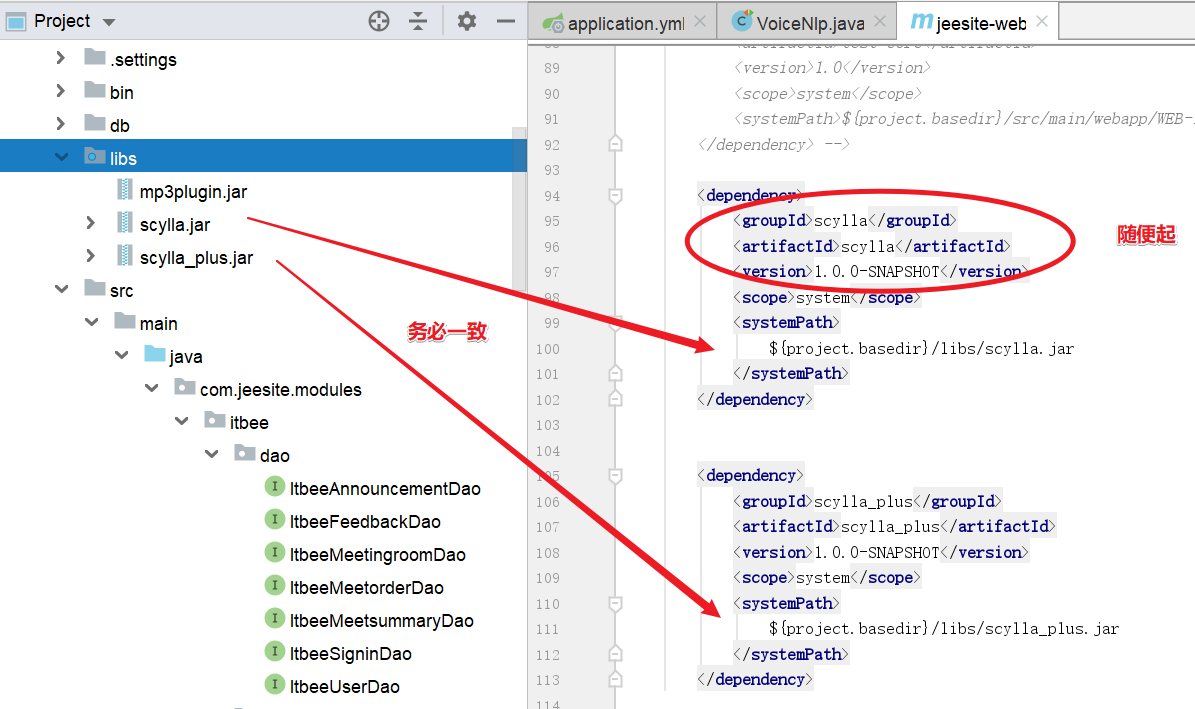Fold the dependency block at line 105

click(x=616, y=476)
